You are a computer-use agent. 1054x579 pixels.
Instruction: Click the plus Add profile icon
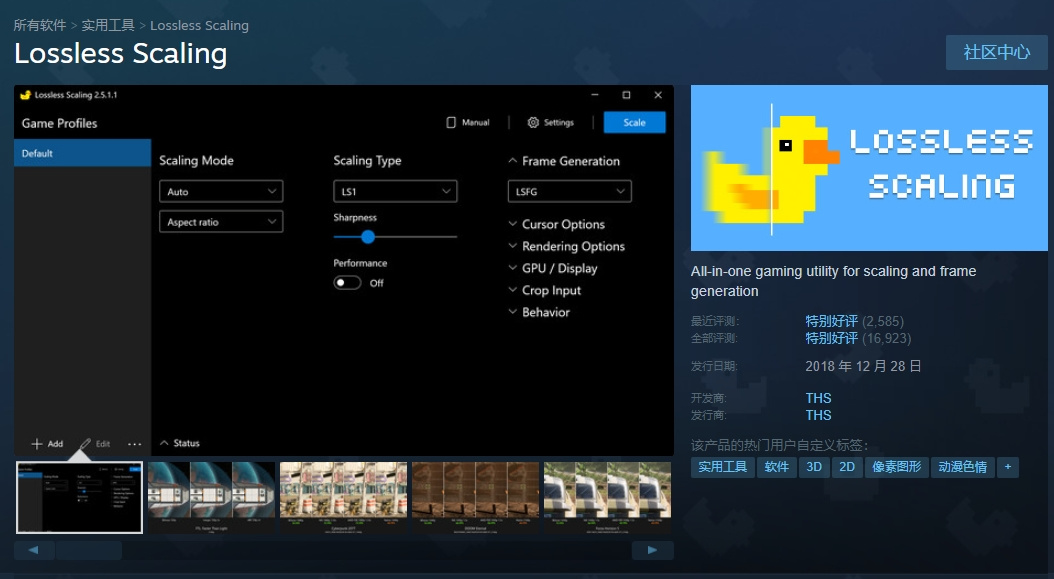click(x=37, y=444)
